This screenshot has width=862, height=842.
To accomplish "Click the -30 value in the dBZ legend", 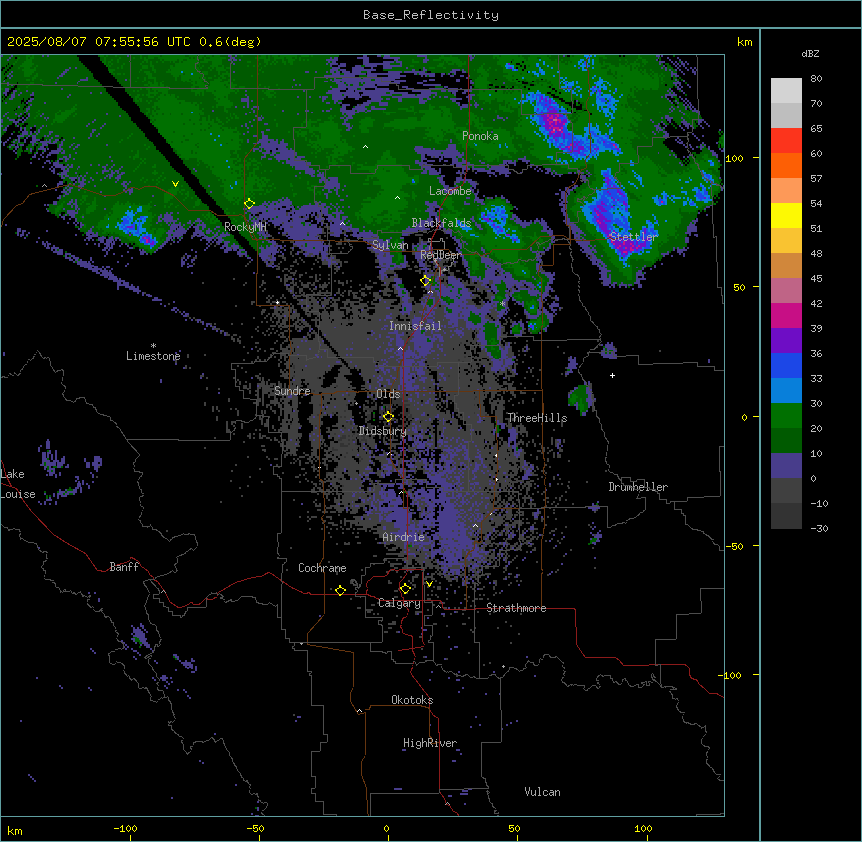I will [819, 529].
